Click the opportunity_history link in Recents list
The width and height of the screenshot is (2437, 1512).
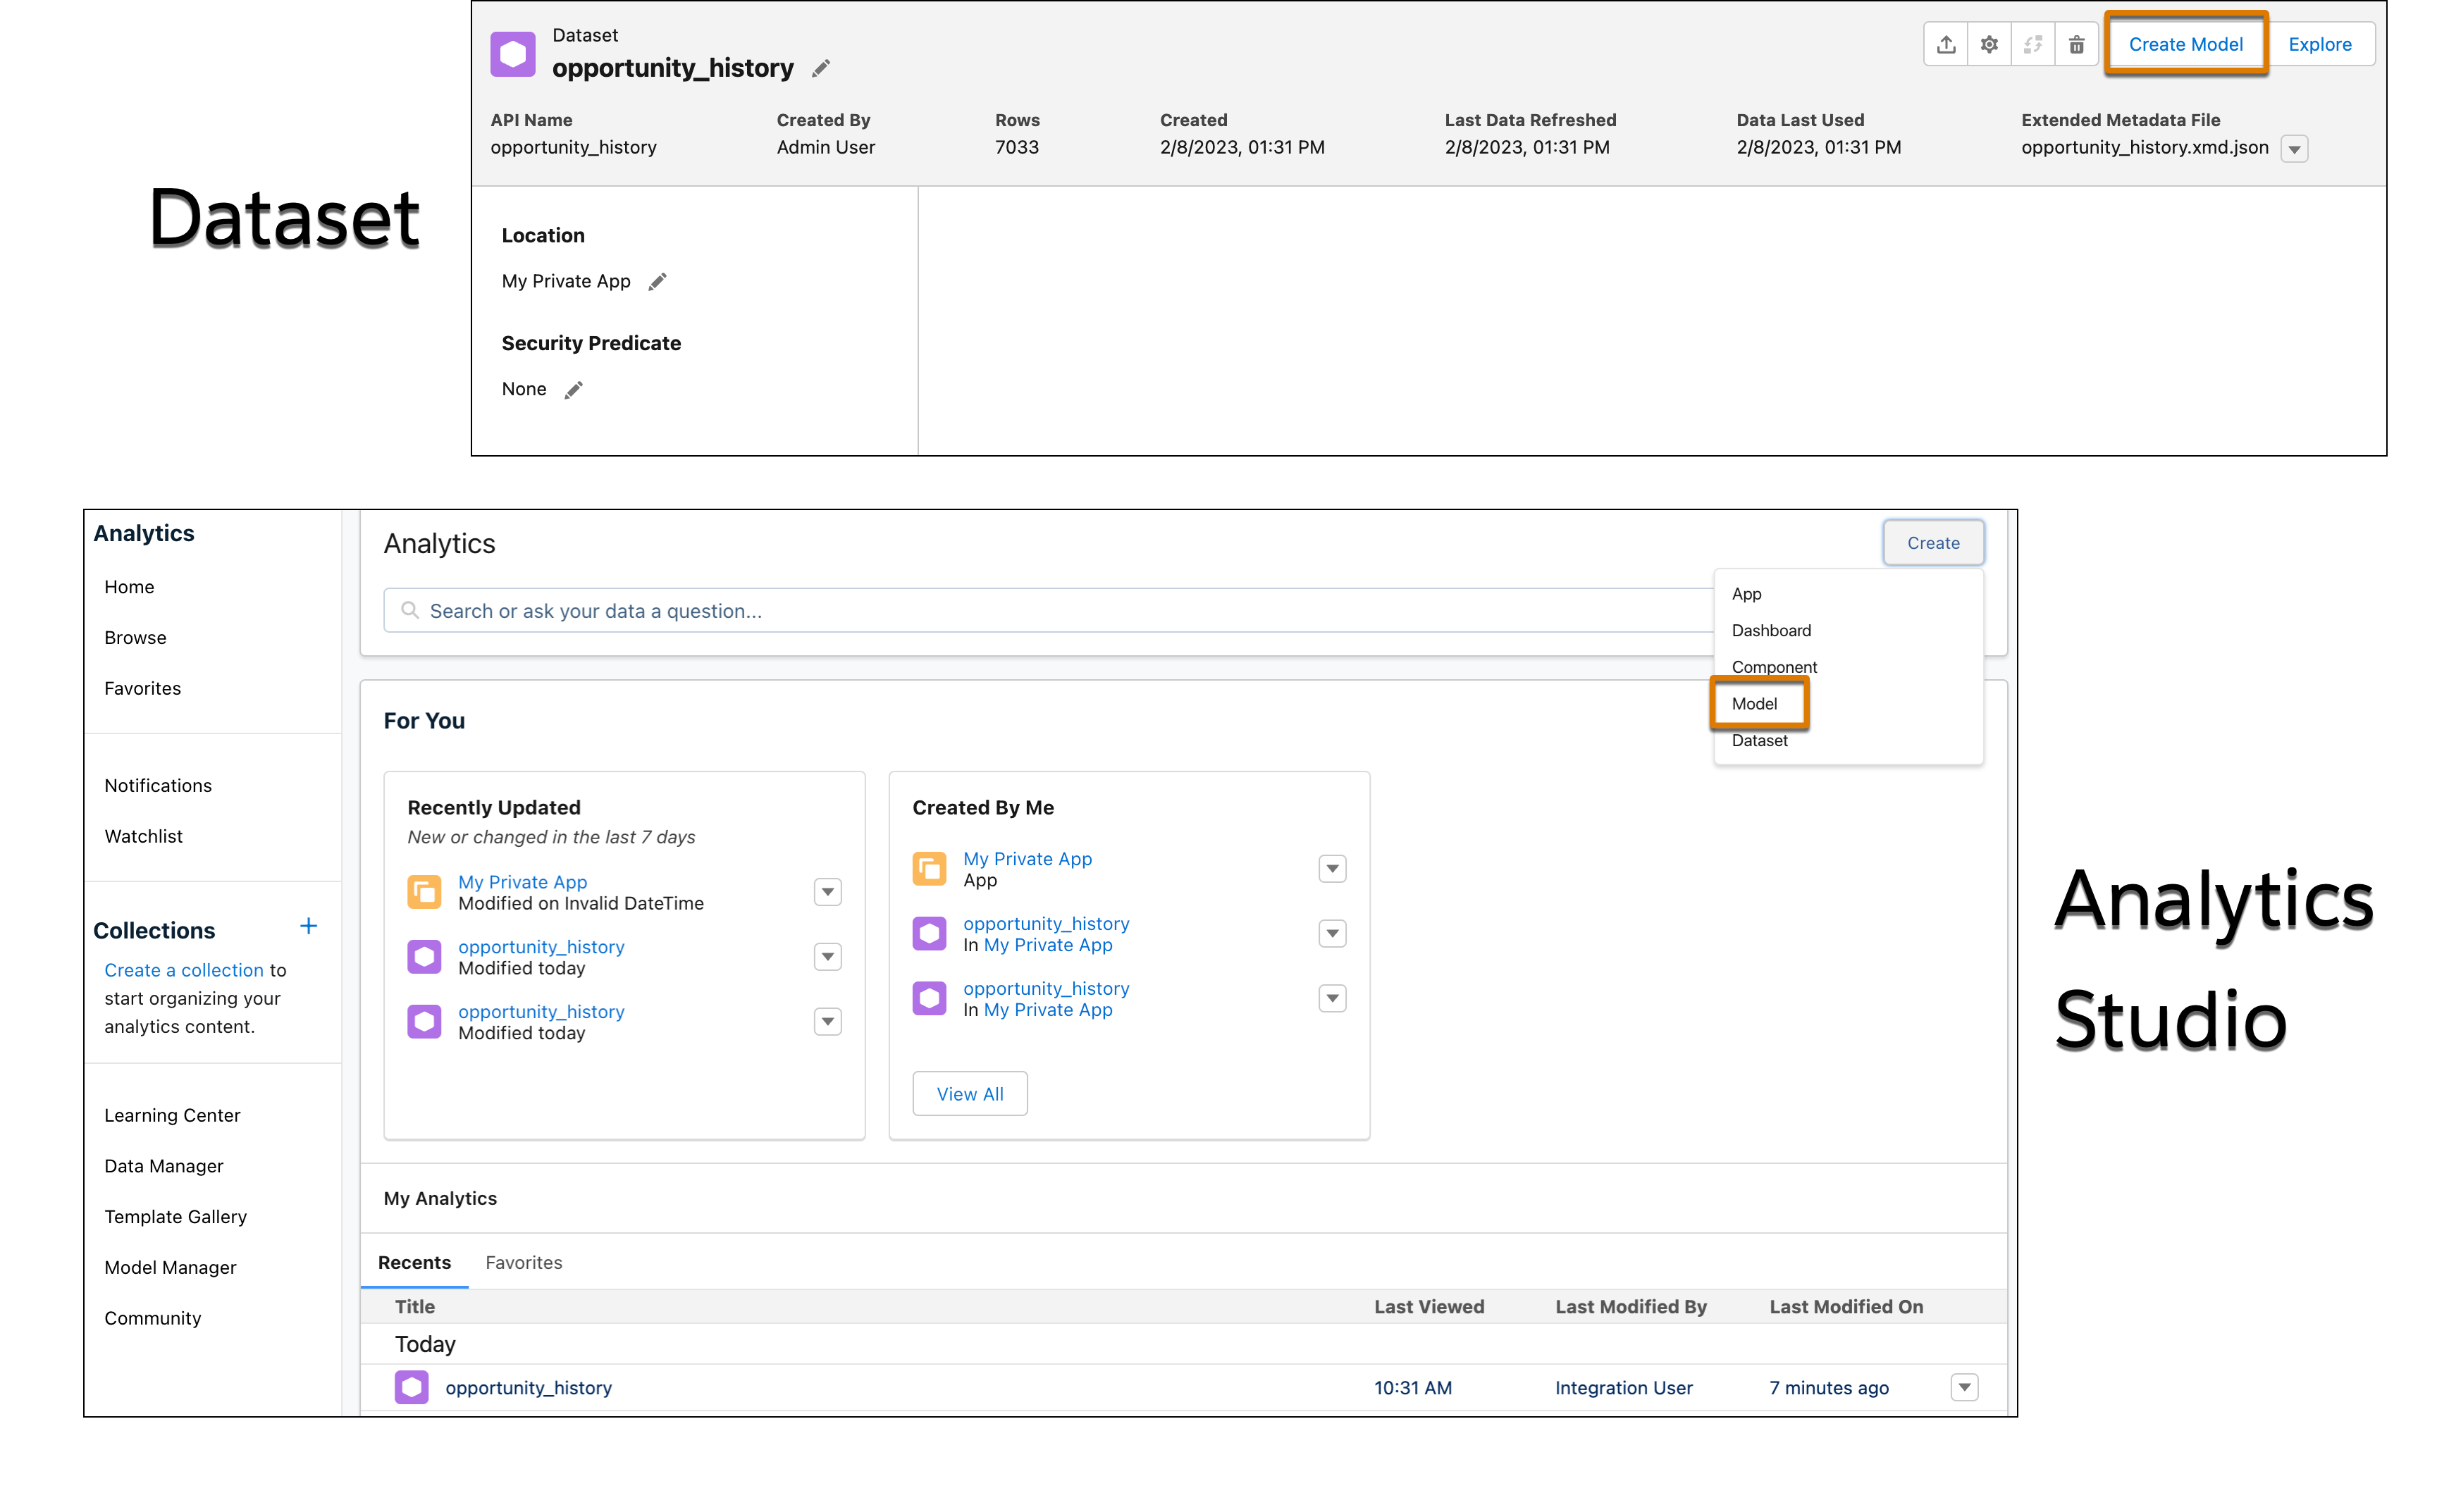click(x=528, y=1387)
